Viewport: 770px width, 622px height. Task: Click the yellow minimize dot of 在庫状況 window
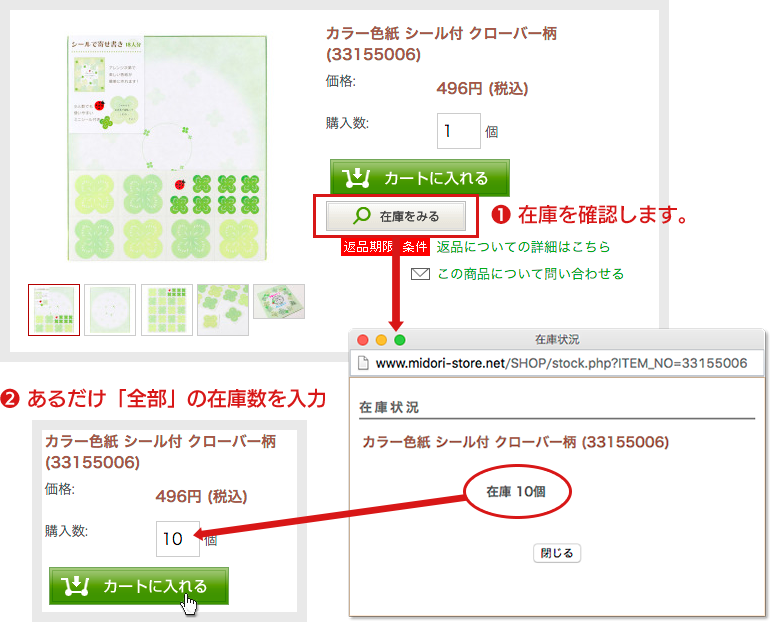coord(381,340)
